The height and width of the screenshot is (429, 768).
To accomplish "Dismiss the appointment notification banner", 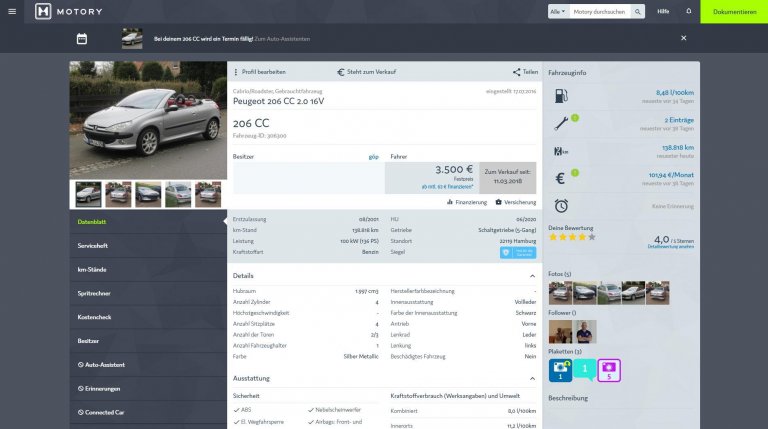I will click(684, 38).
